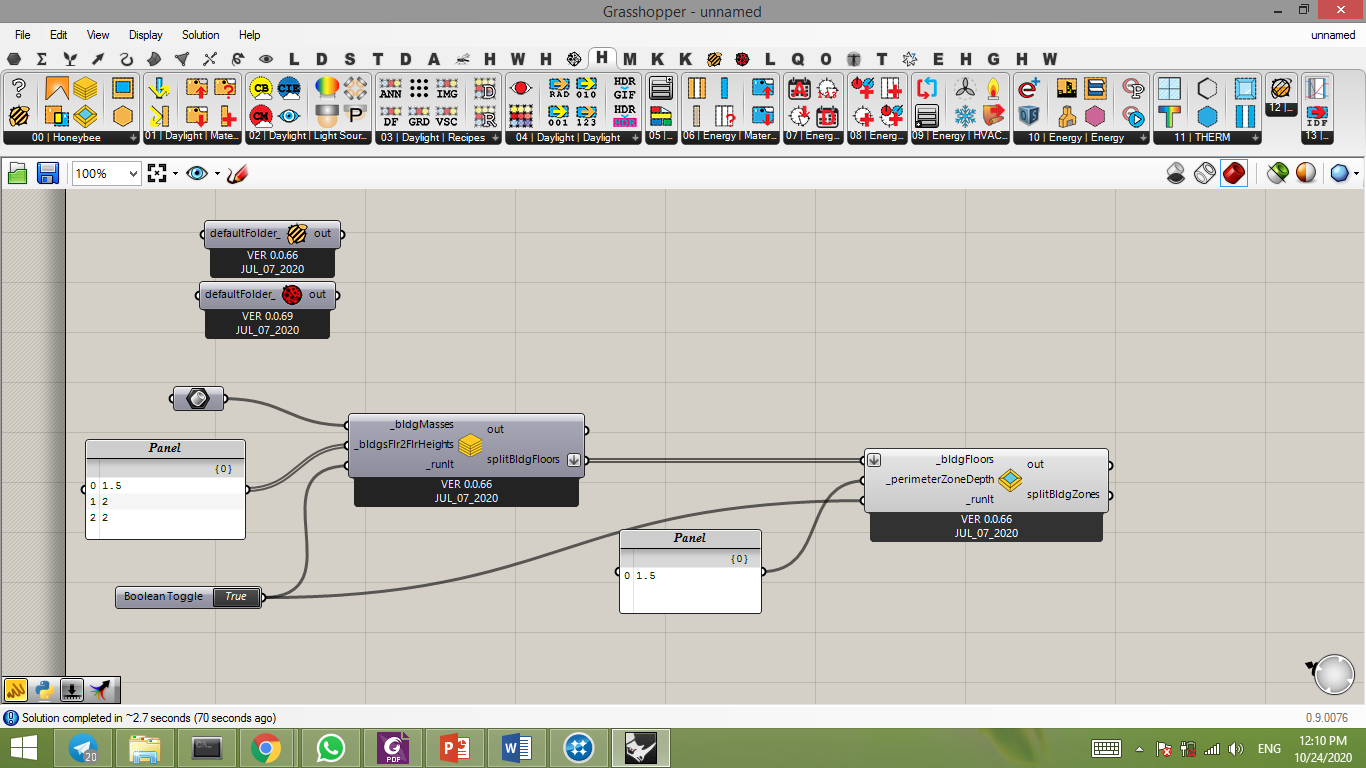The height and width of the screenshot is (768, 1366).
Task: Select the blue CIE sky icon
Action: pos(289,88)
